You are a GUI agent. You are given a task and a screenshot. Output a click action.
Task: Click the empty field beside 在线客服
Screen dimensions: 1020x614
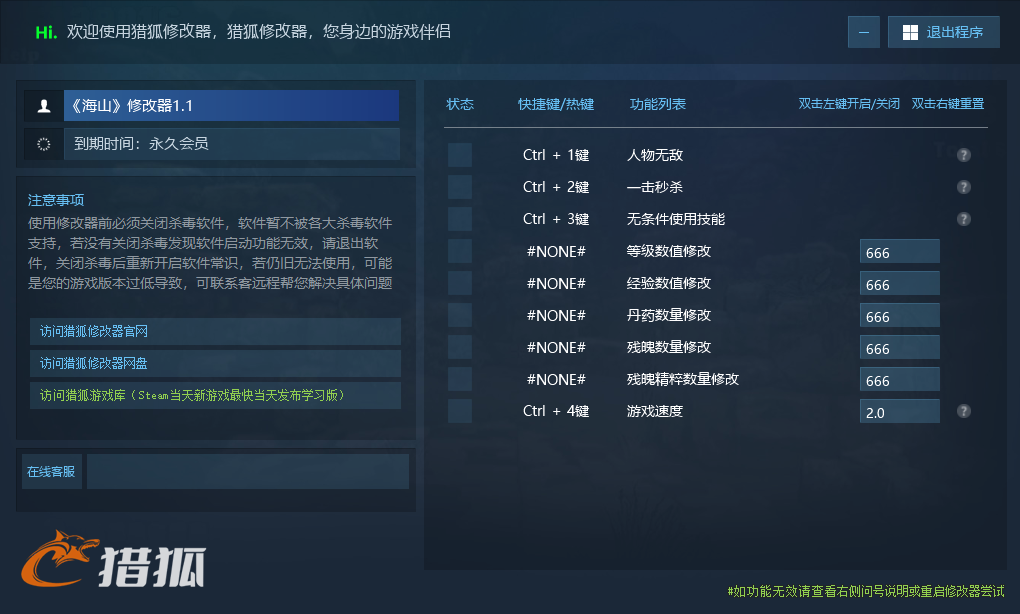tap(248, 472)
